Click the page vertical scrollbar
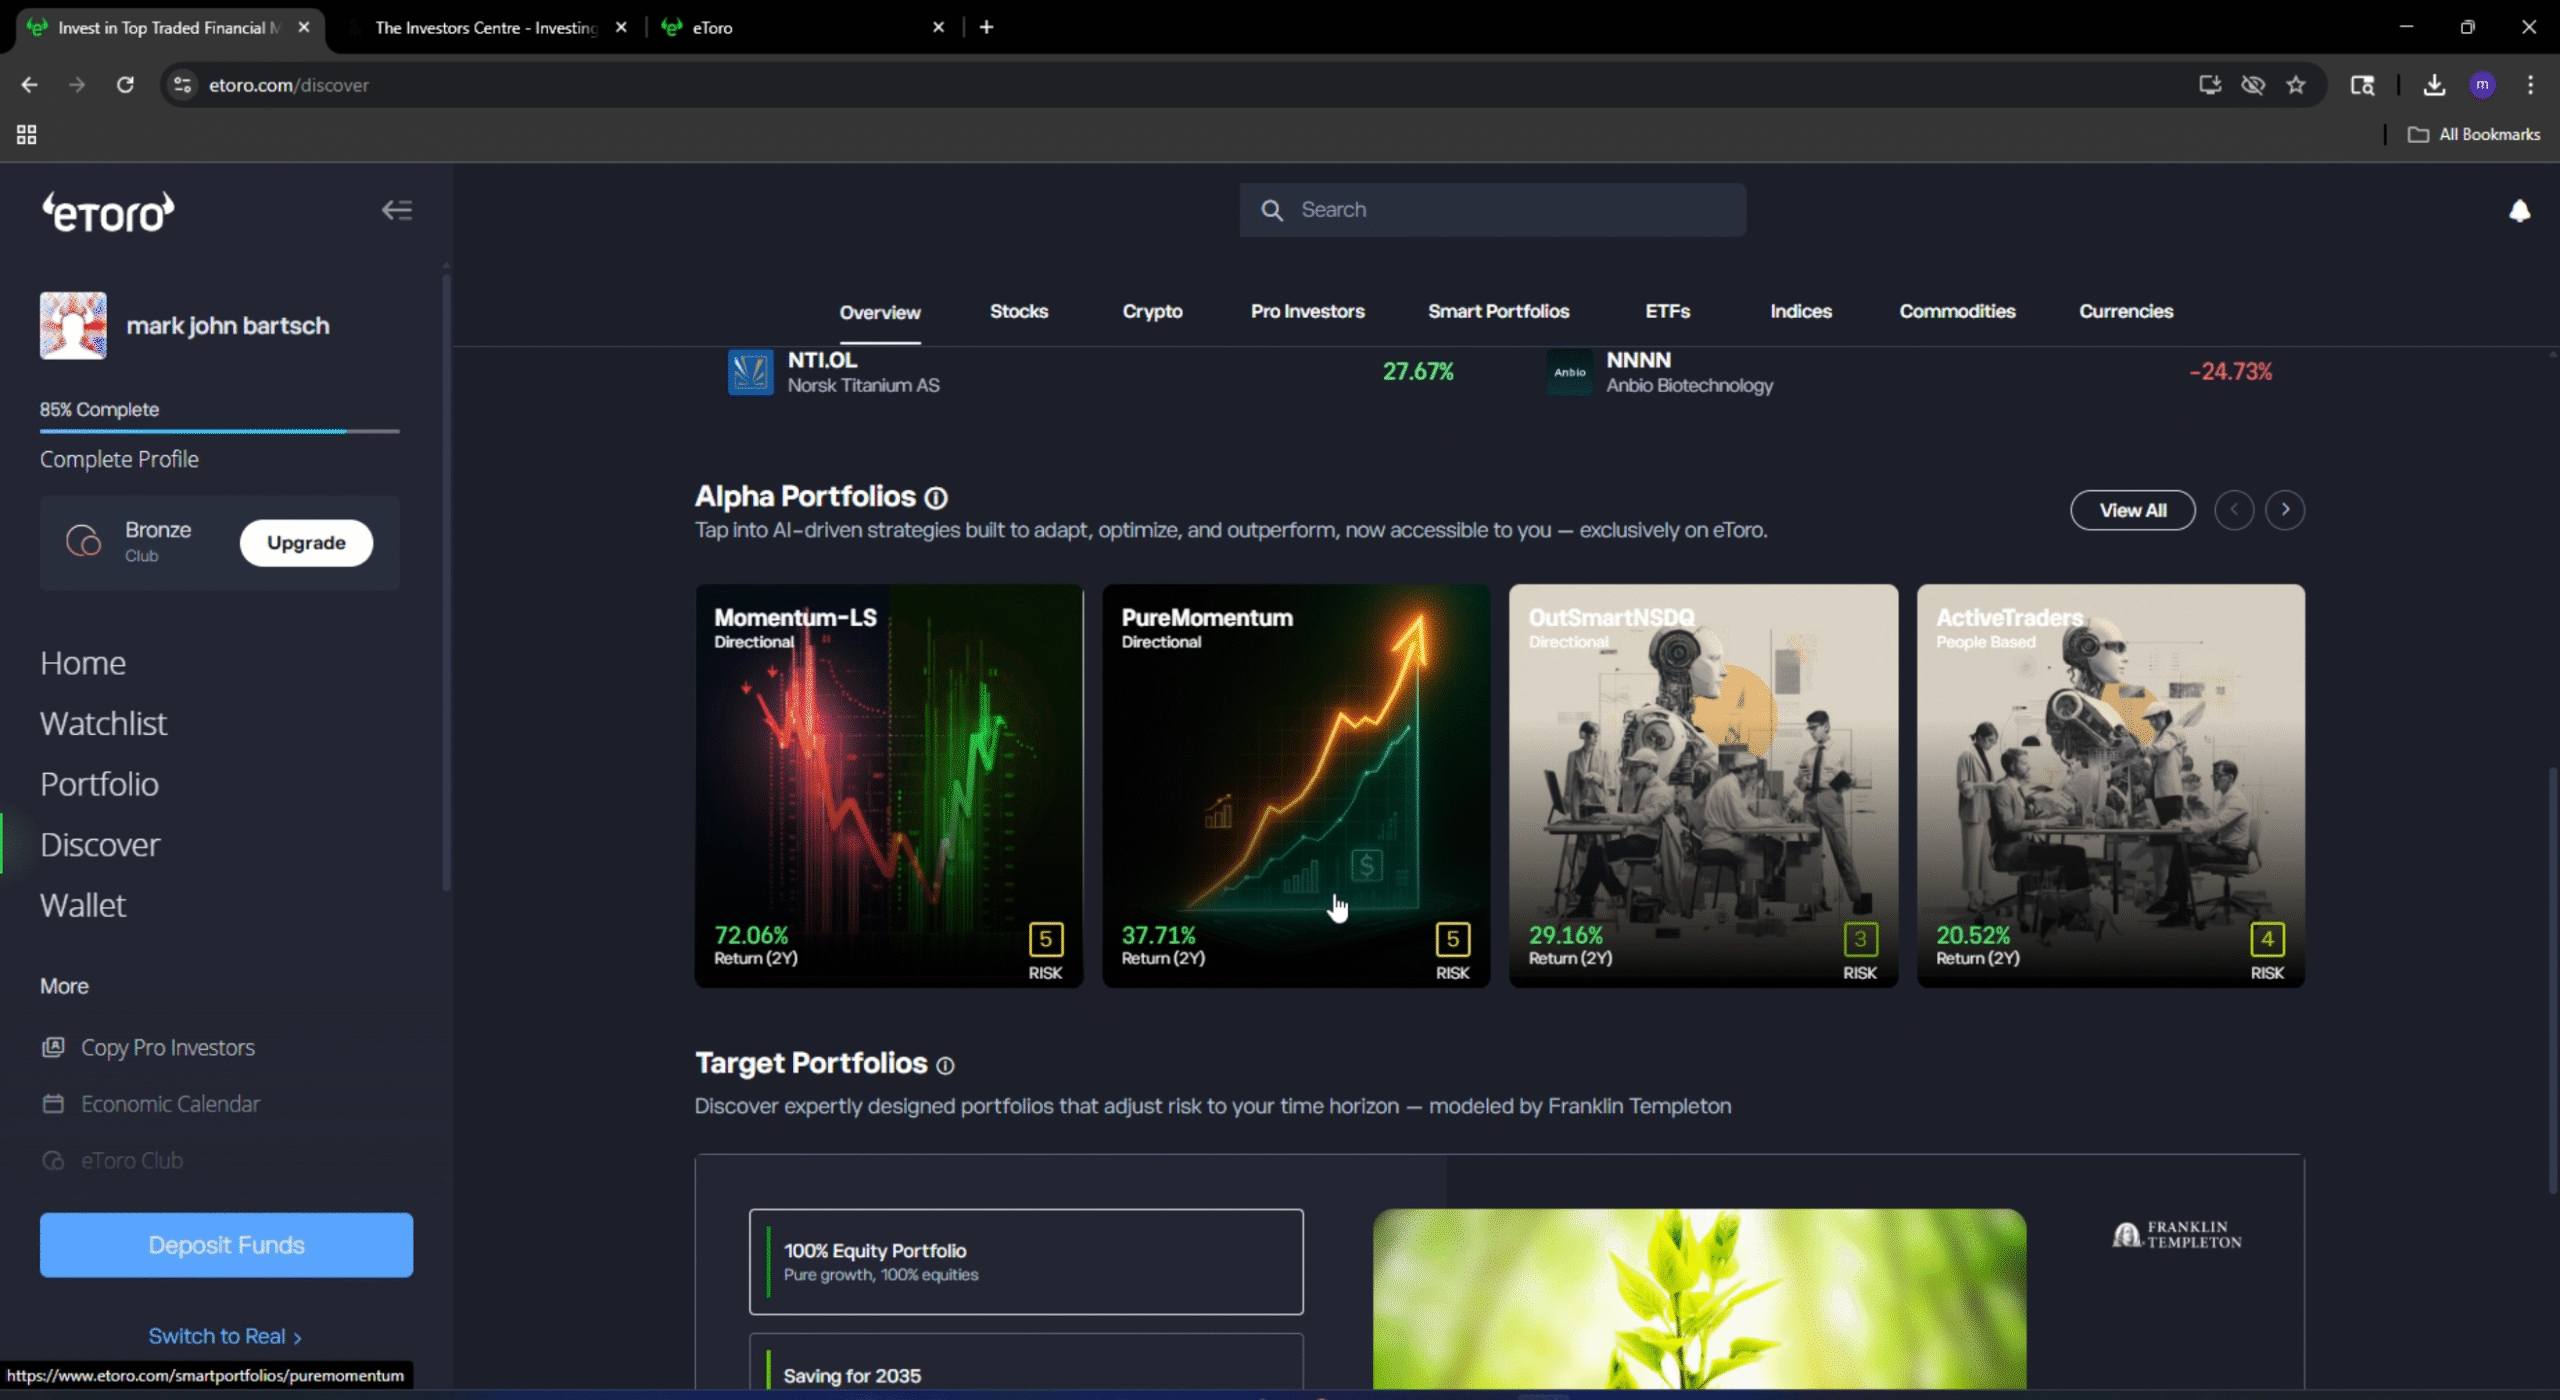 [2552, 980]
